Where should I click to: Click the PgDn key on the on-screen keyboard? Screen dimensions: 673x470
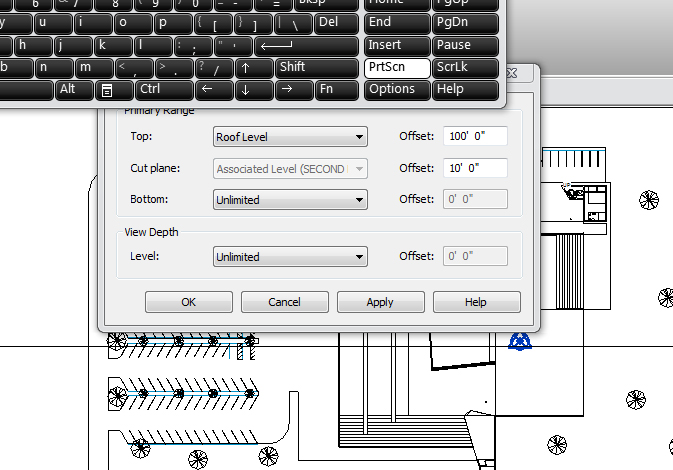465,23
